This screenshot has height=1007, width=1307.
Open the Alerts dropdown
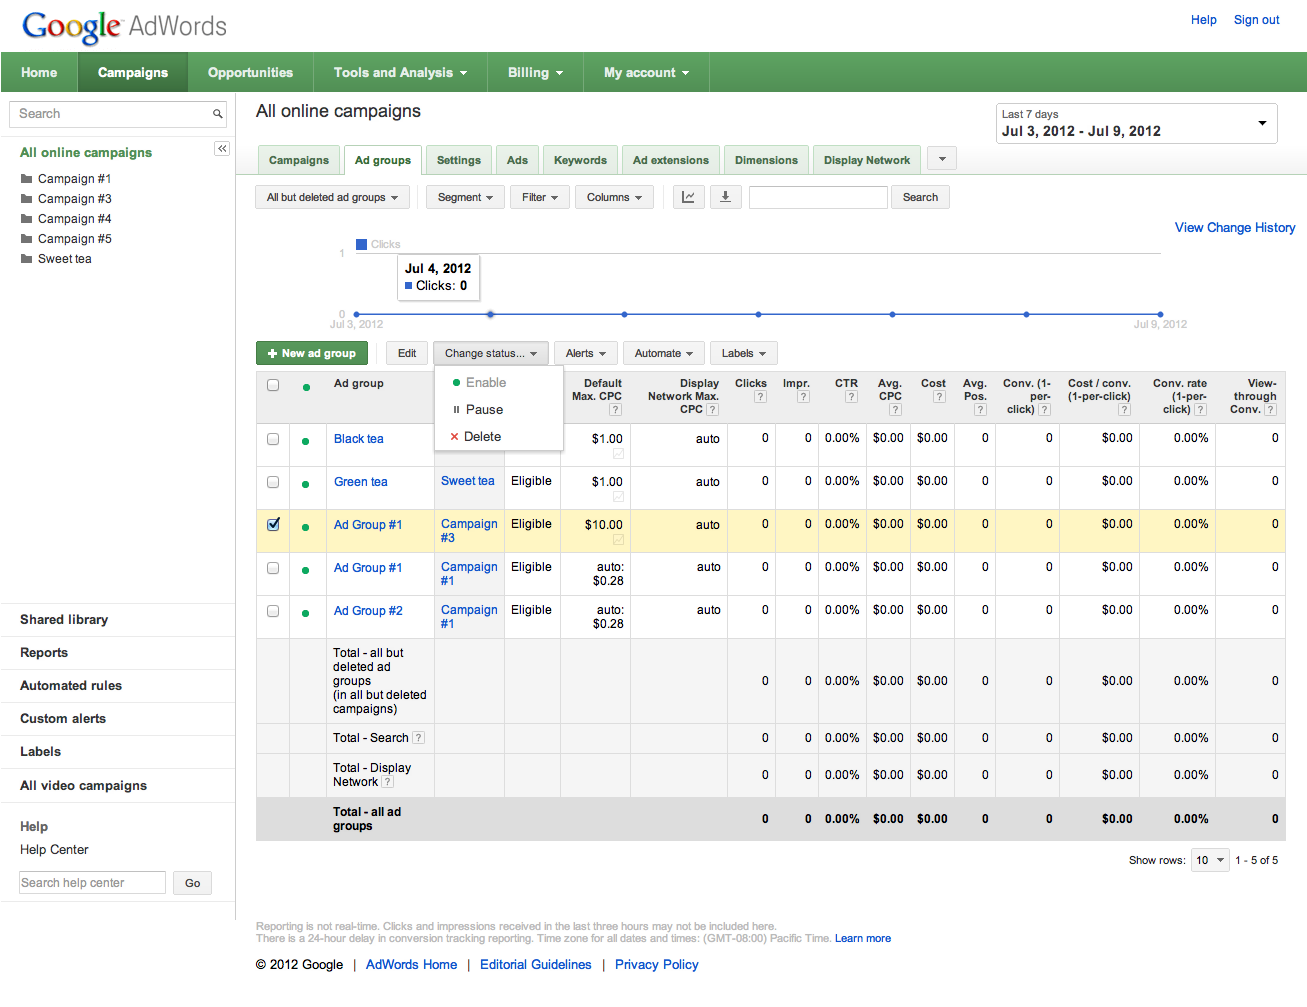tap(585, 353)
